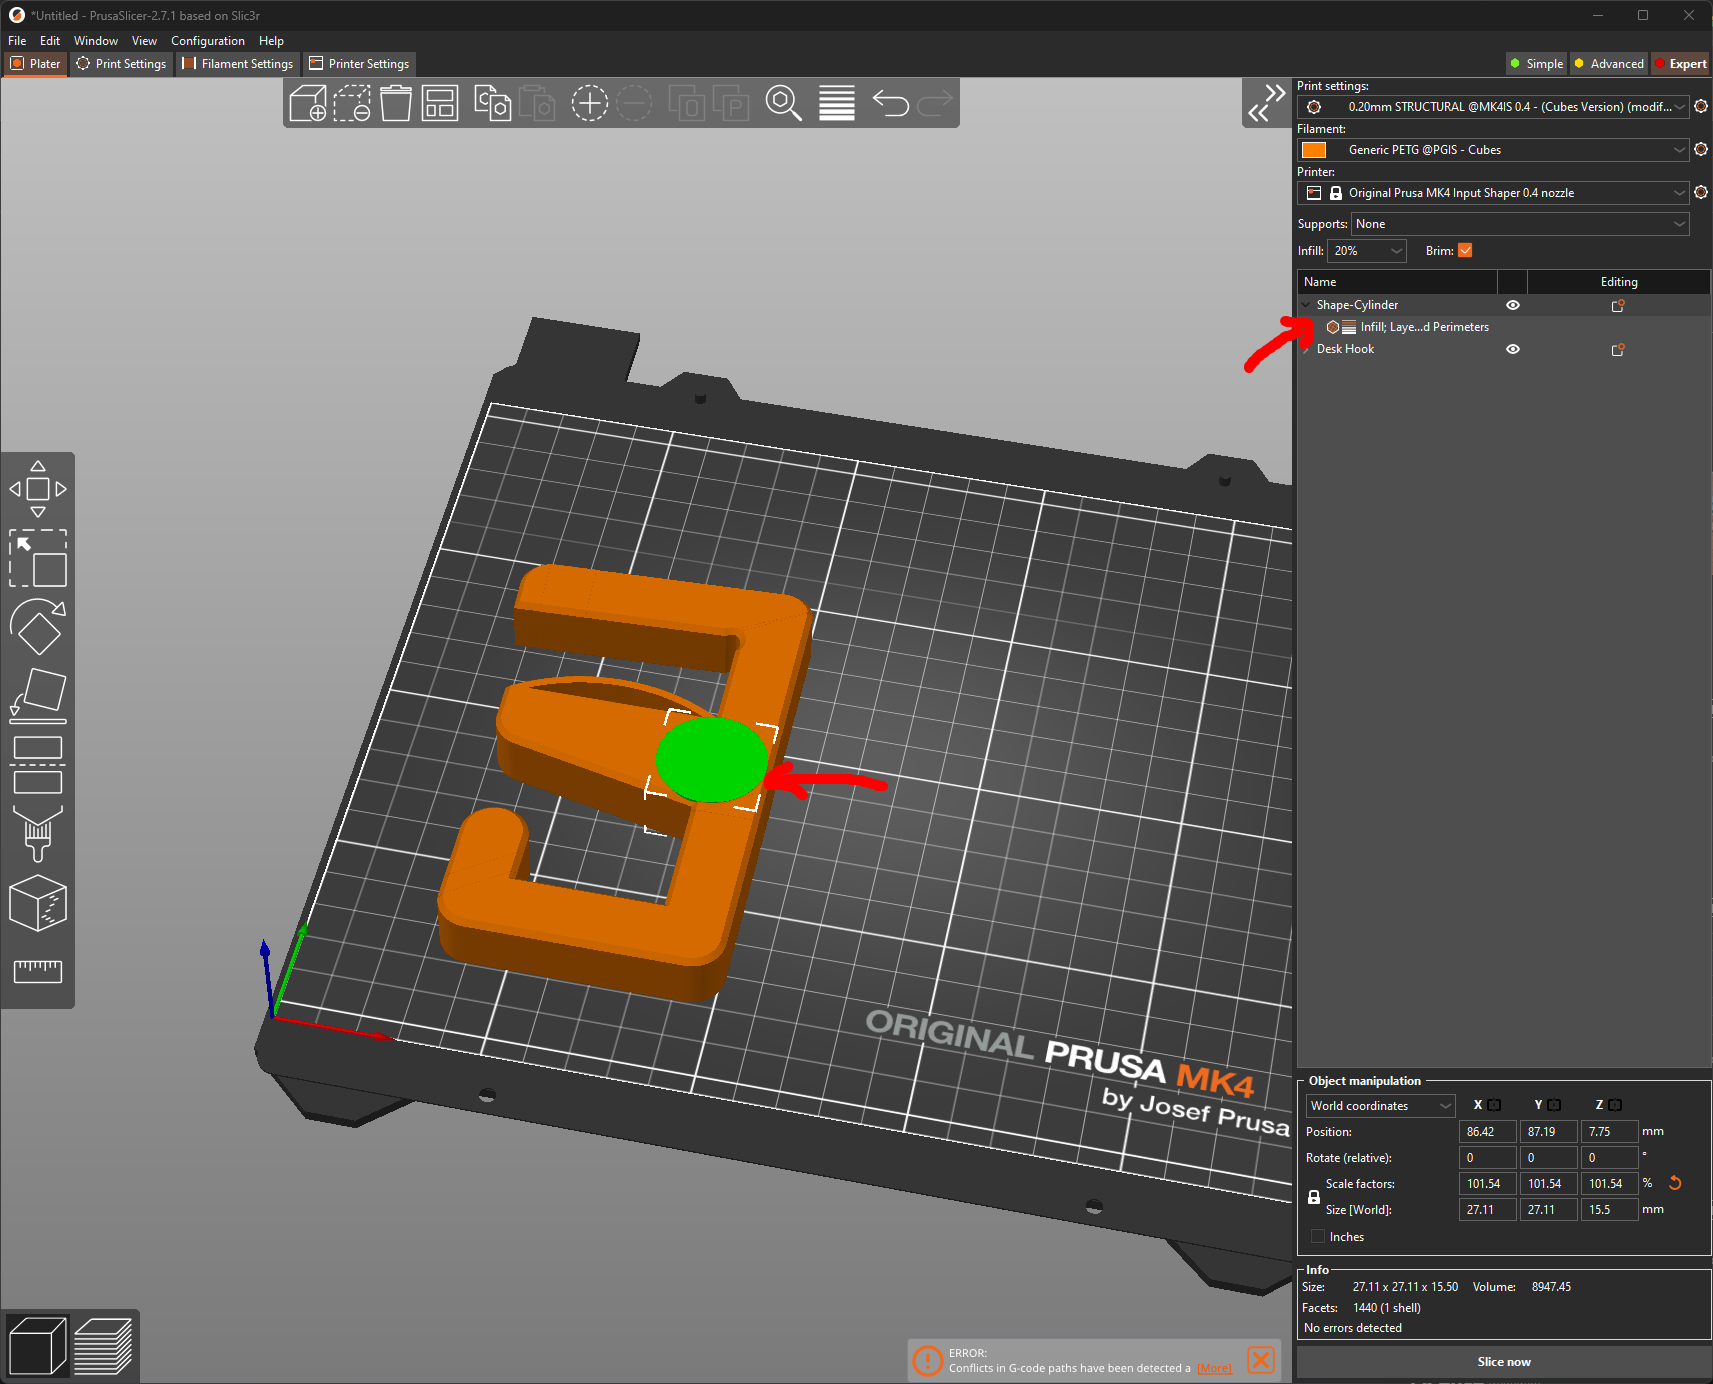Screen dimensions: 1713x1384
Task: Click the Add instance plus icon
Action: click(590, 103)
